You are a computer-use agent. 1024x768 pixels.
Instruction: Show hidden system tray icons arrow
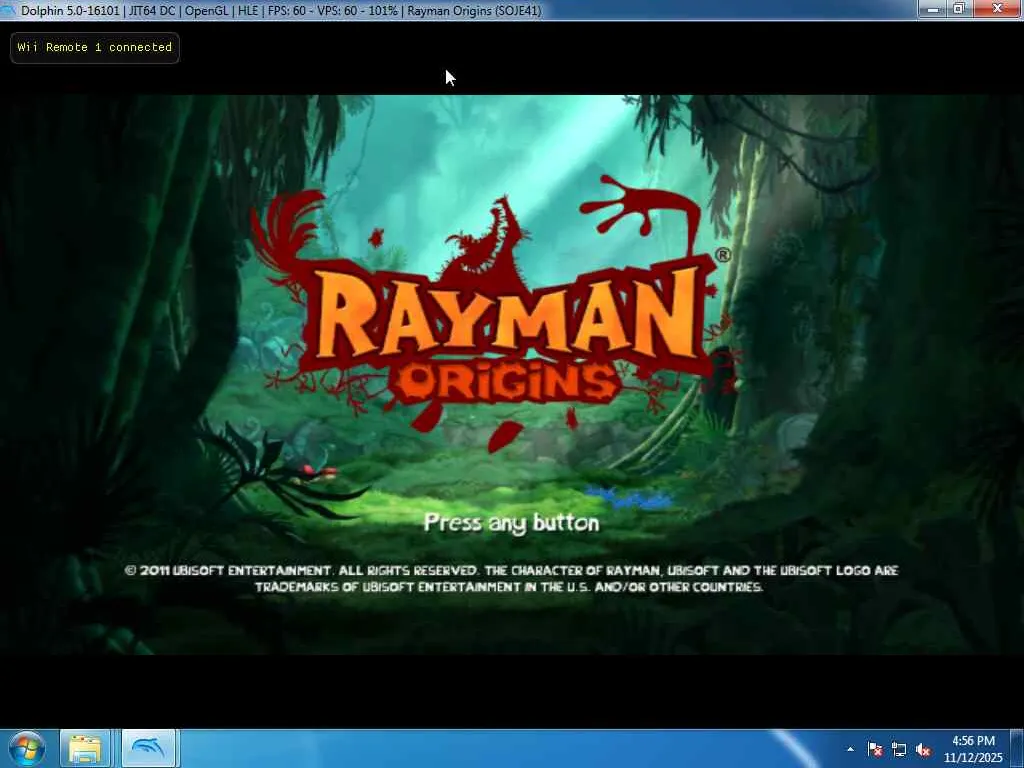(x=850, y=749)
